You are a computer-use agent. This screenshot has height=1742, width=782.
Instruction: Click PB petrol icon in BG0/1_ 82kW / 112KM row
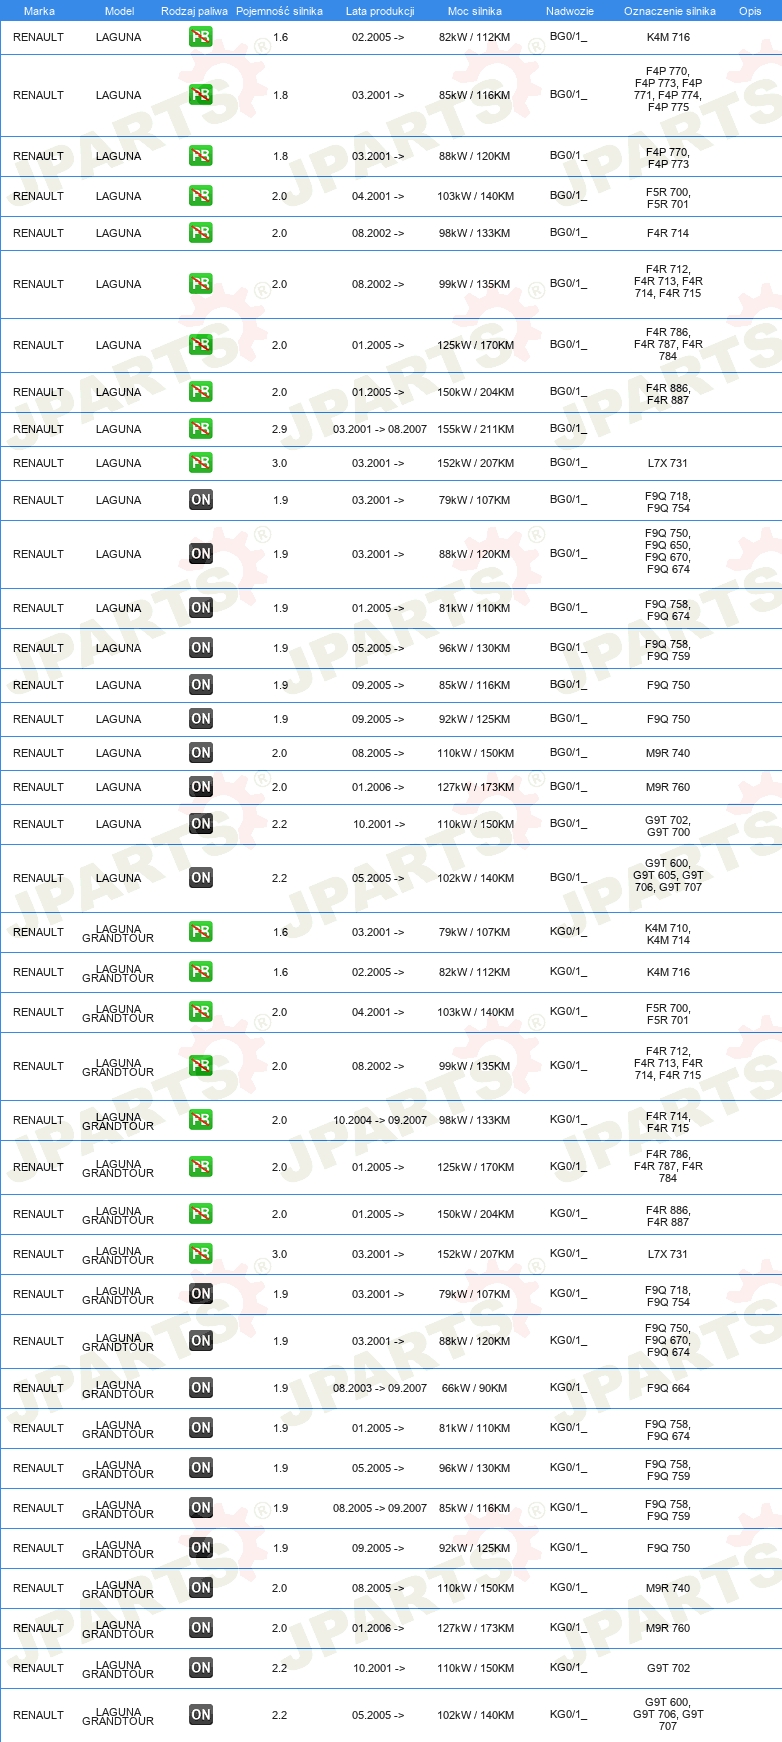(201, 37)
